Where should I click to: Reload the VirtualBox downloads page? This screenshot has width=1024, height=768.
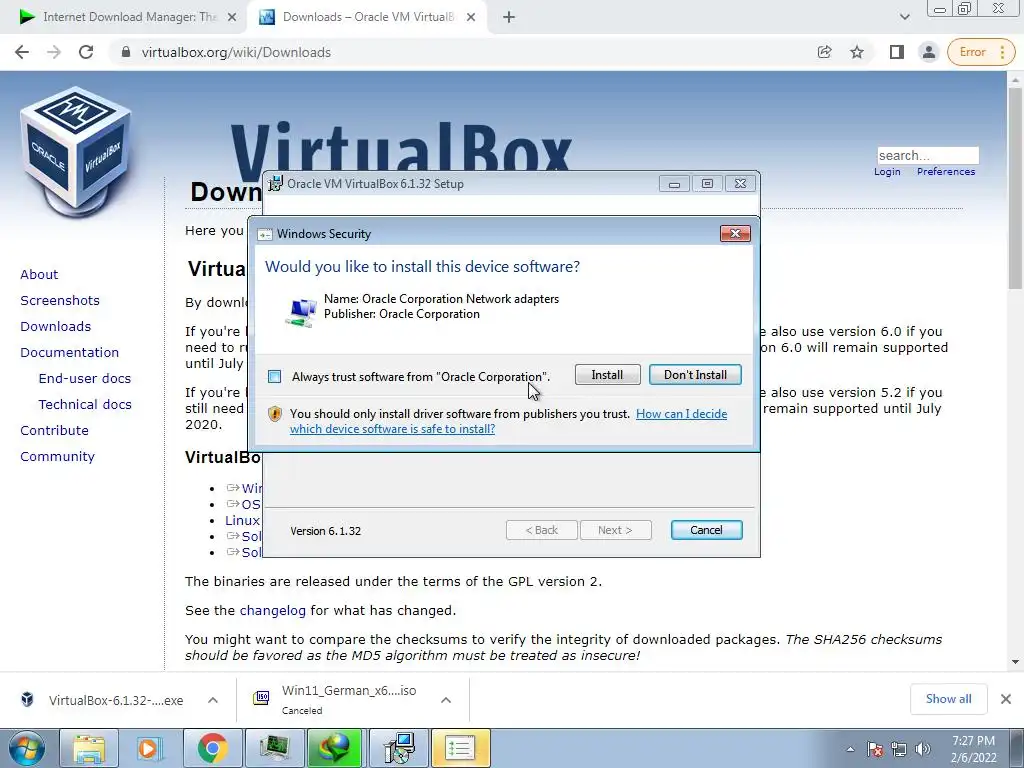(86, 52)
